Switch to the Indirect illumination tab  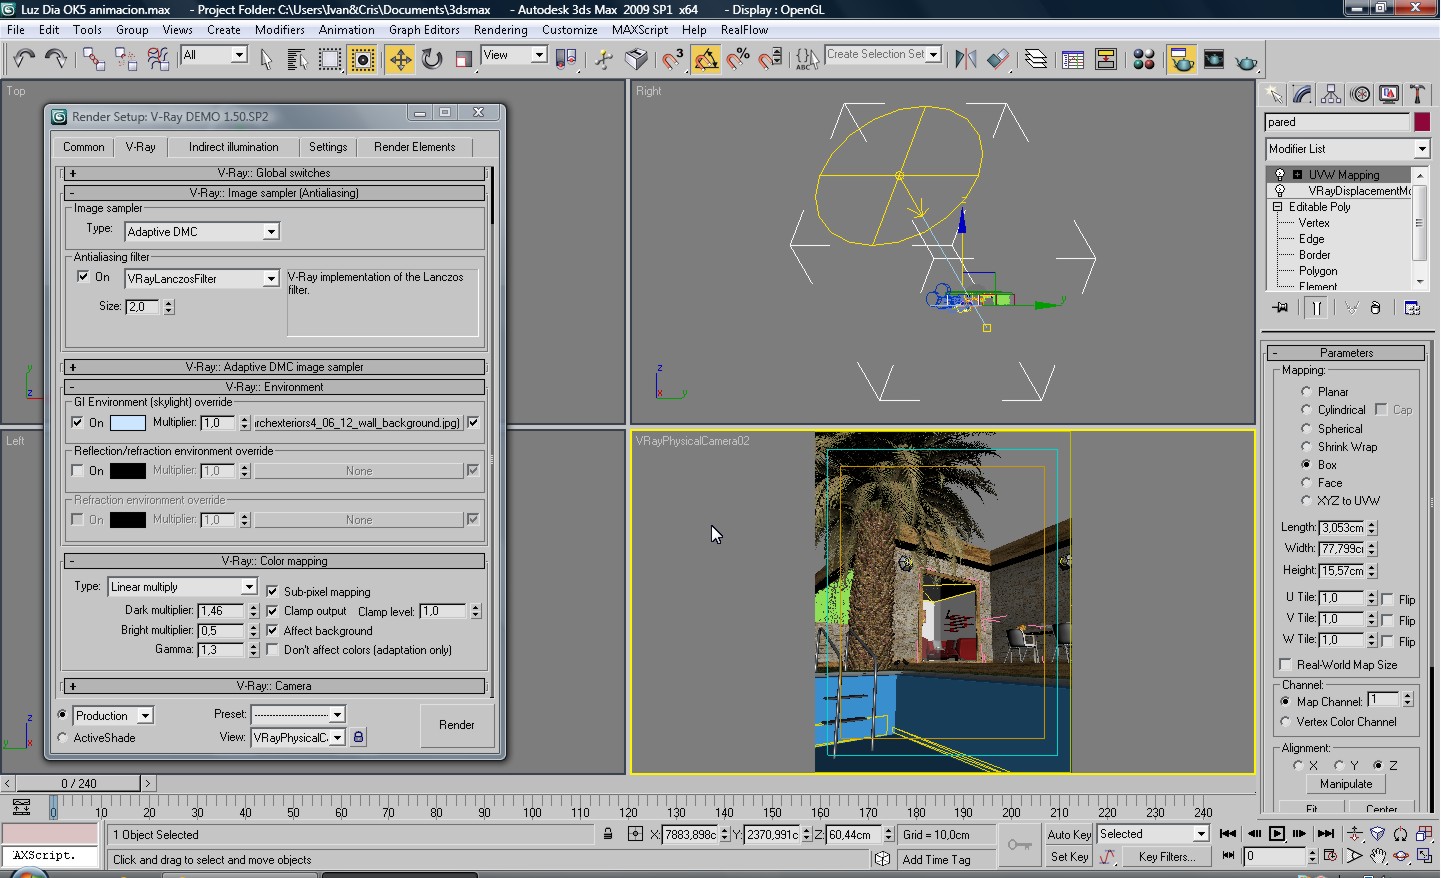[x=233, y=147]
